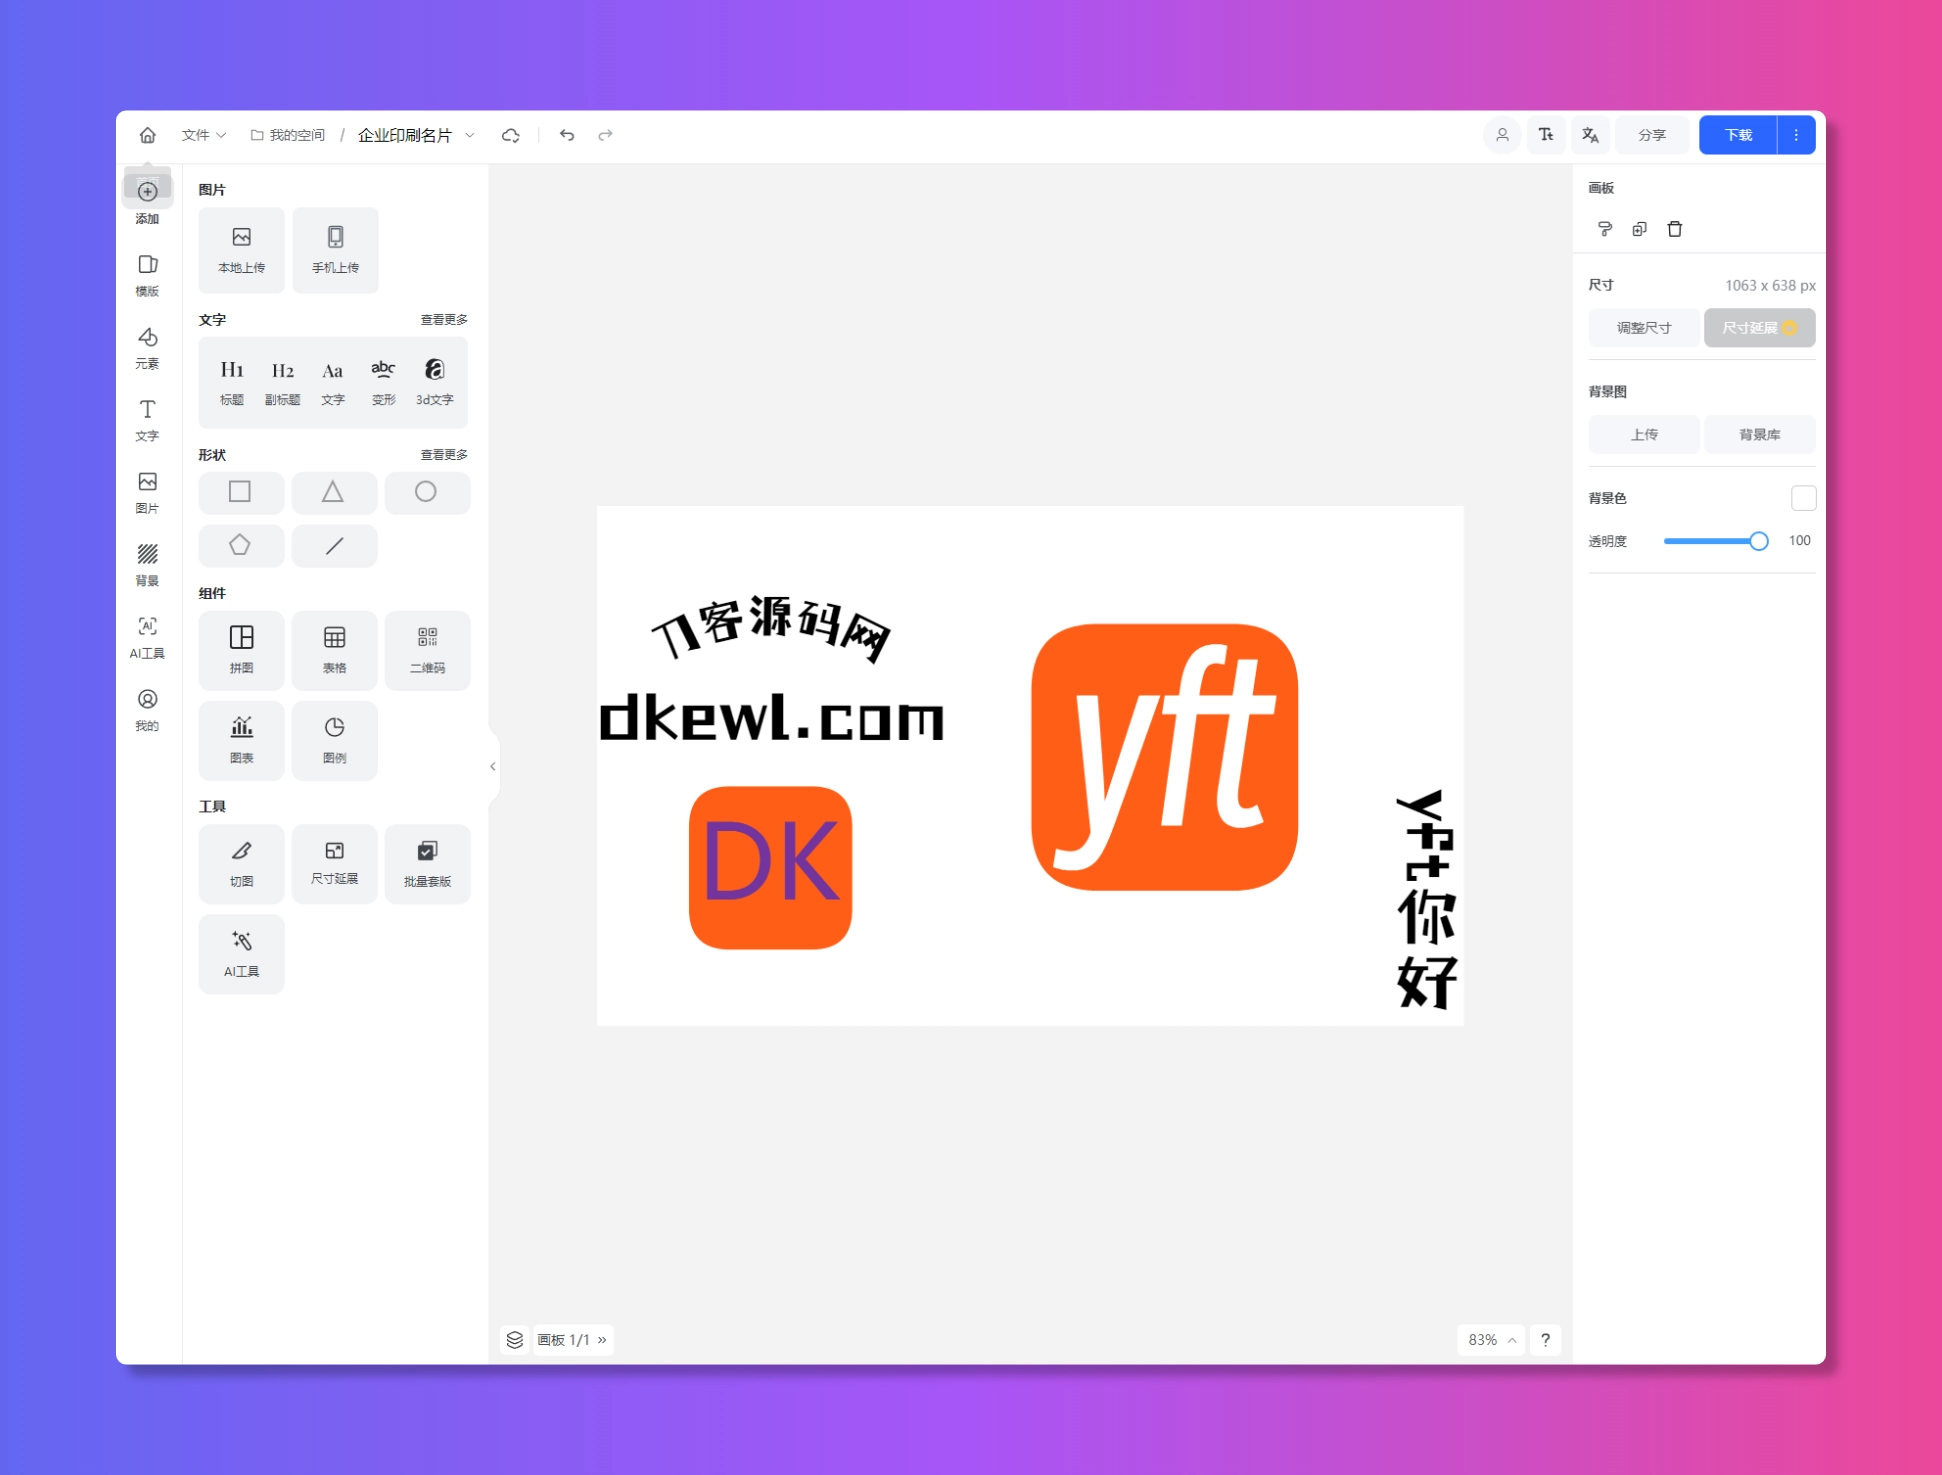The image size is (1942, 1475).
Task: Select the yft logo on canvas
Action: point(1164,757)
